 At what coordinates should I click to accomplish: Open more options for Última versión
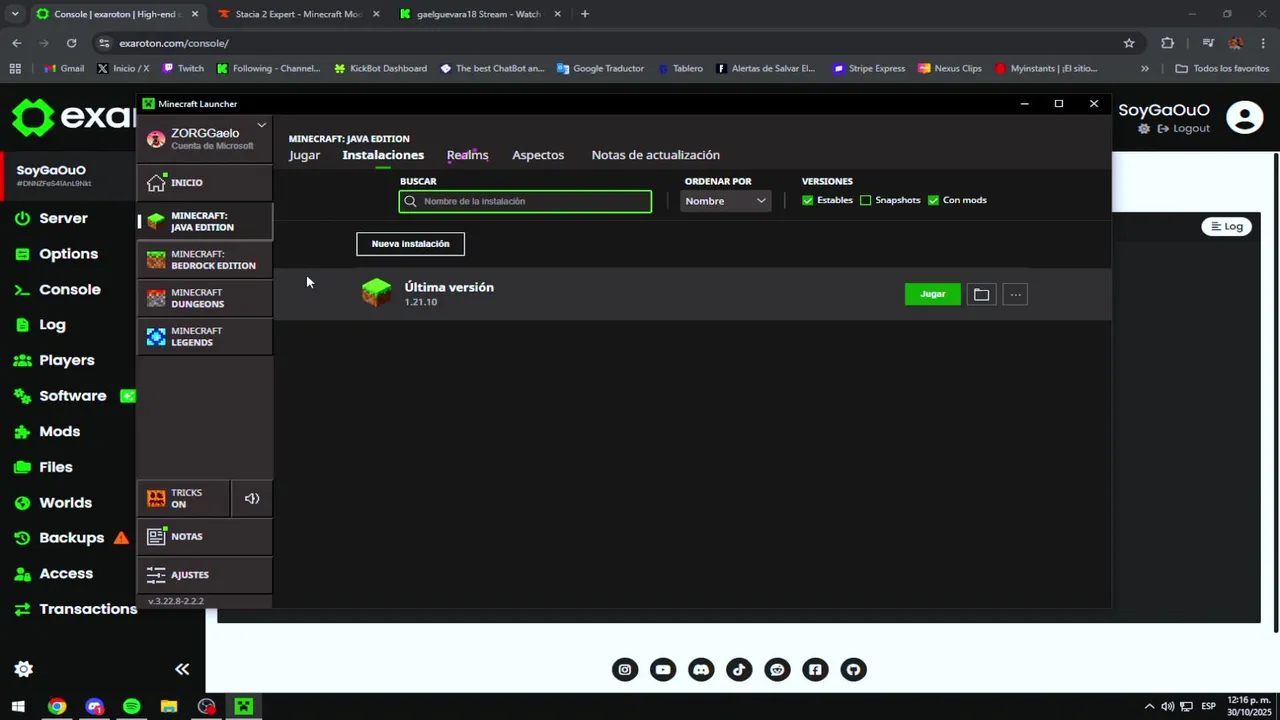(1015, 294)
